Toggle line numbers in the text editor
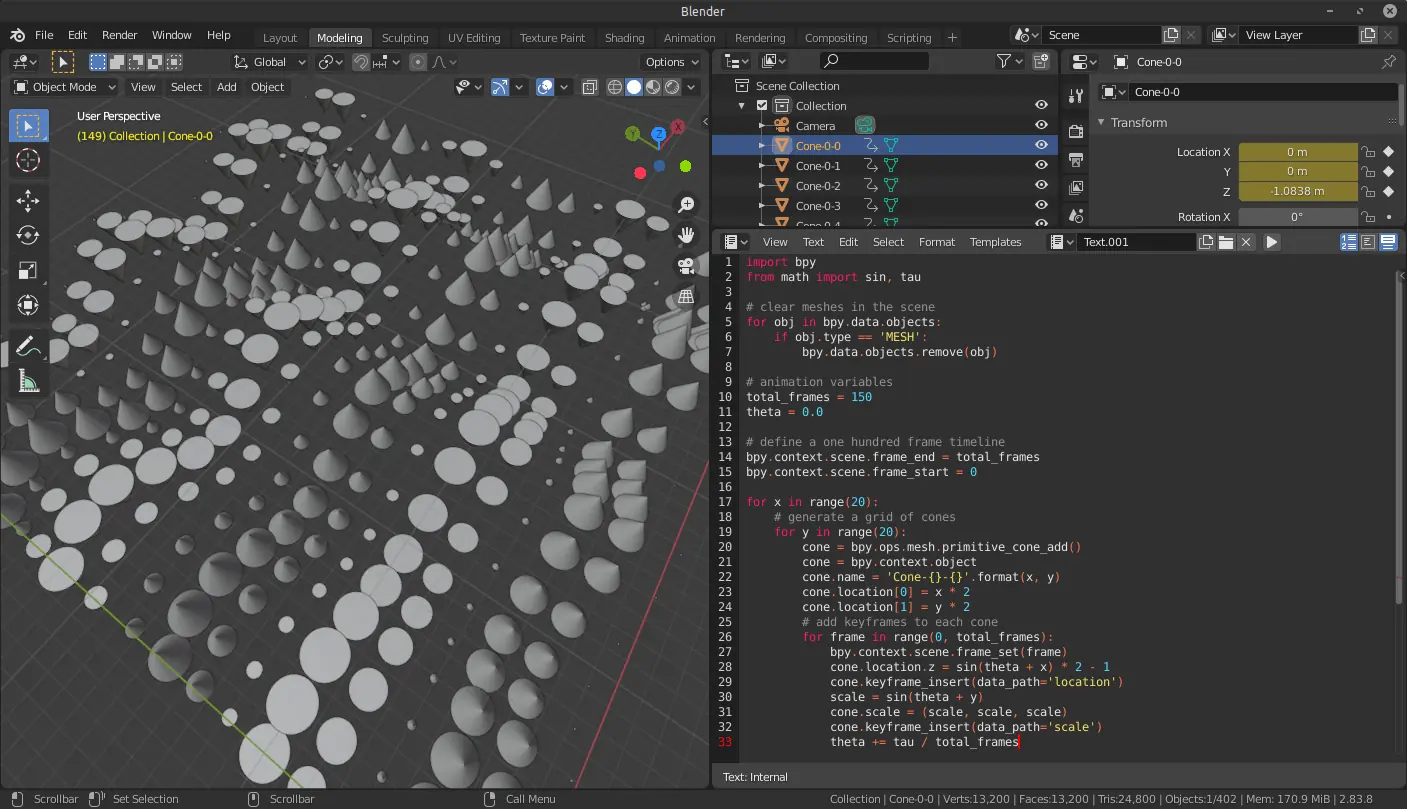Image resolution: width=1407 pixels, height=809 pixels. tap(1349, 241)
